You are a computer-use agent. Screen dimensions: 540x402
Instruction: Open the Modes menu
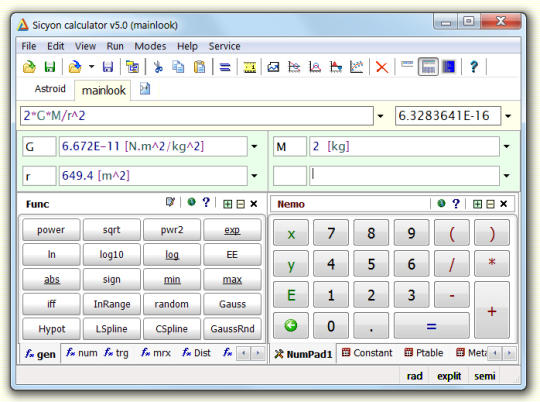tap(150, 46)
